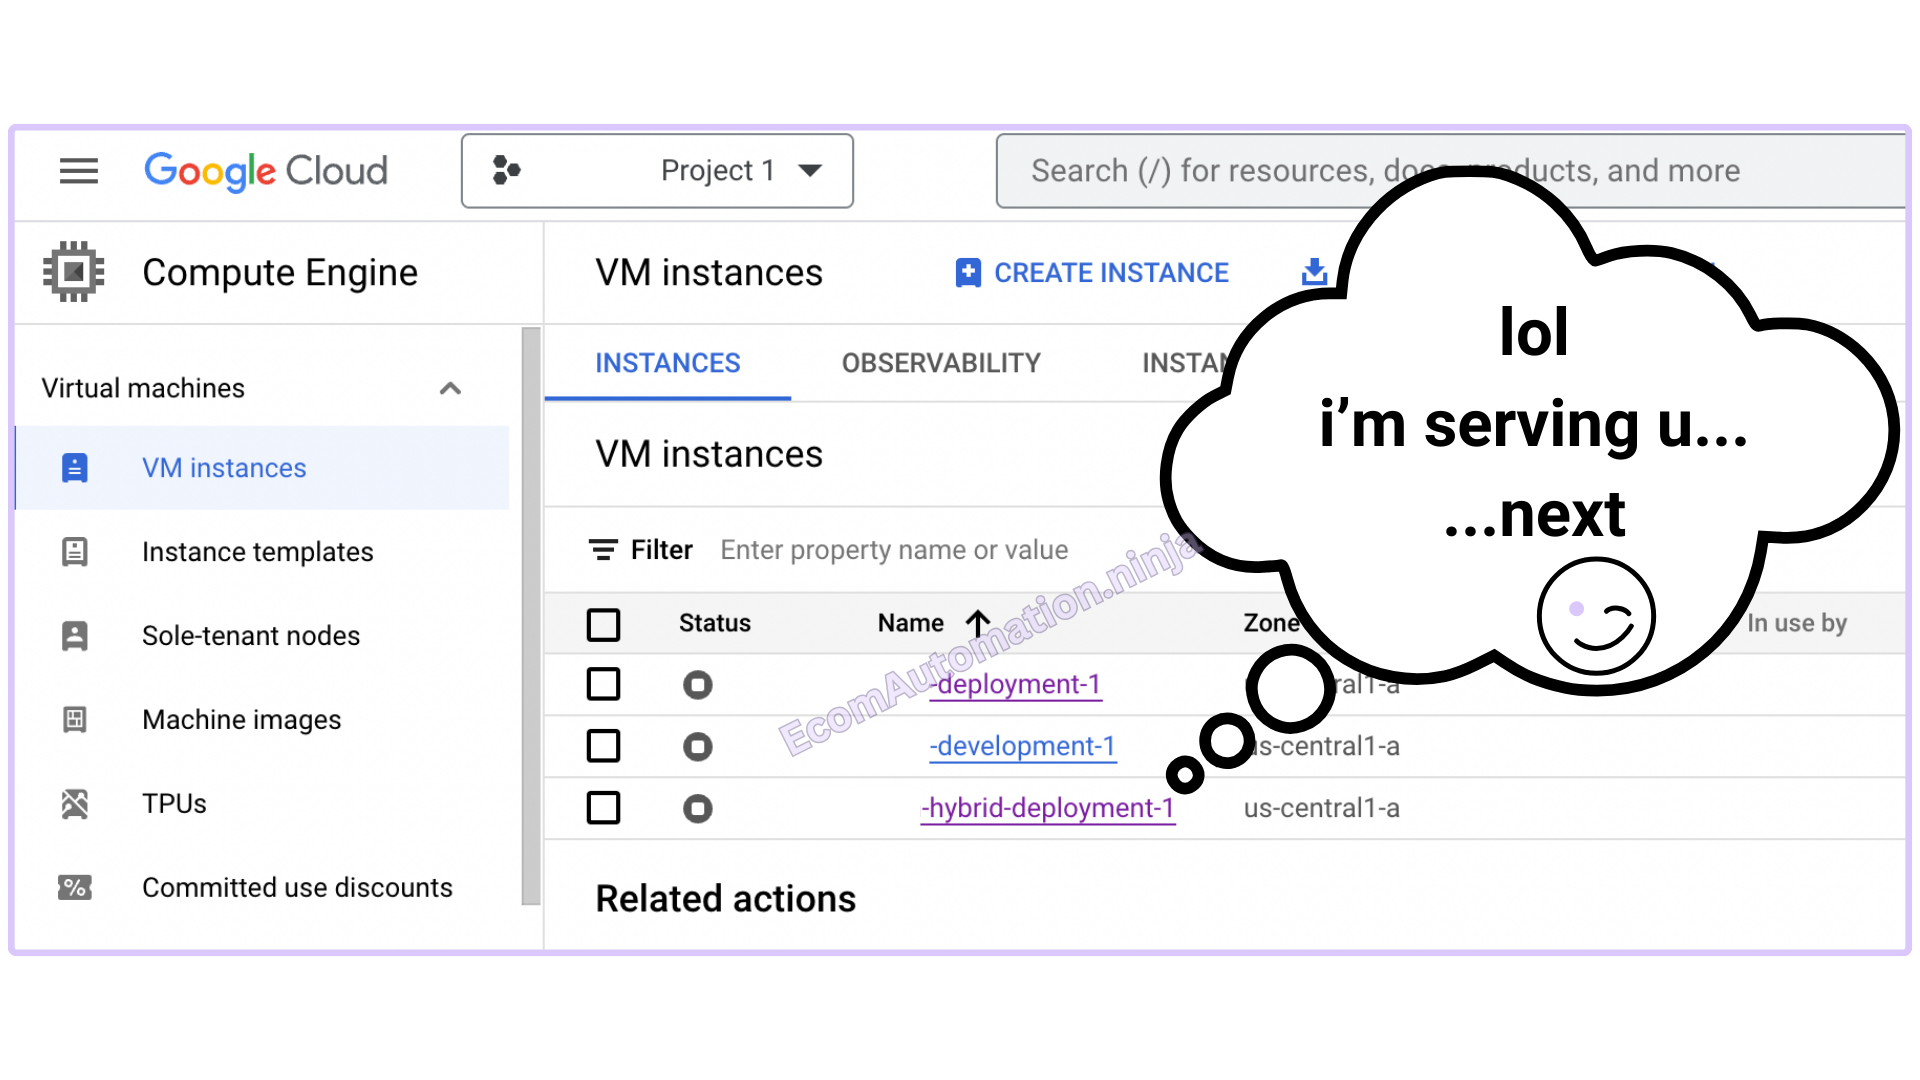Click the VM instances sidebar icon
1920x1080 pixels.
coord(75,468)
